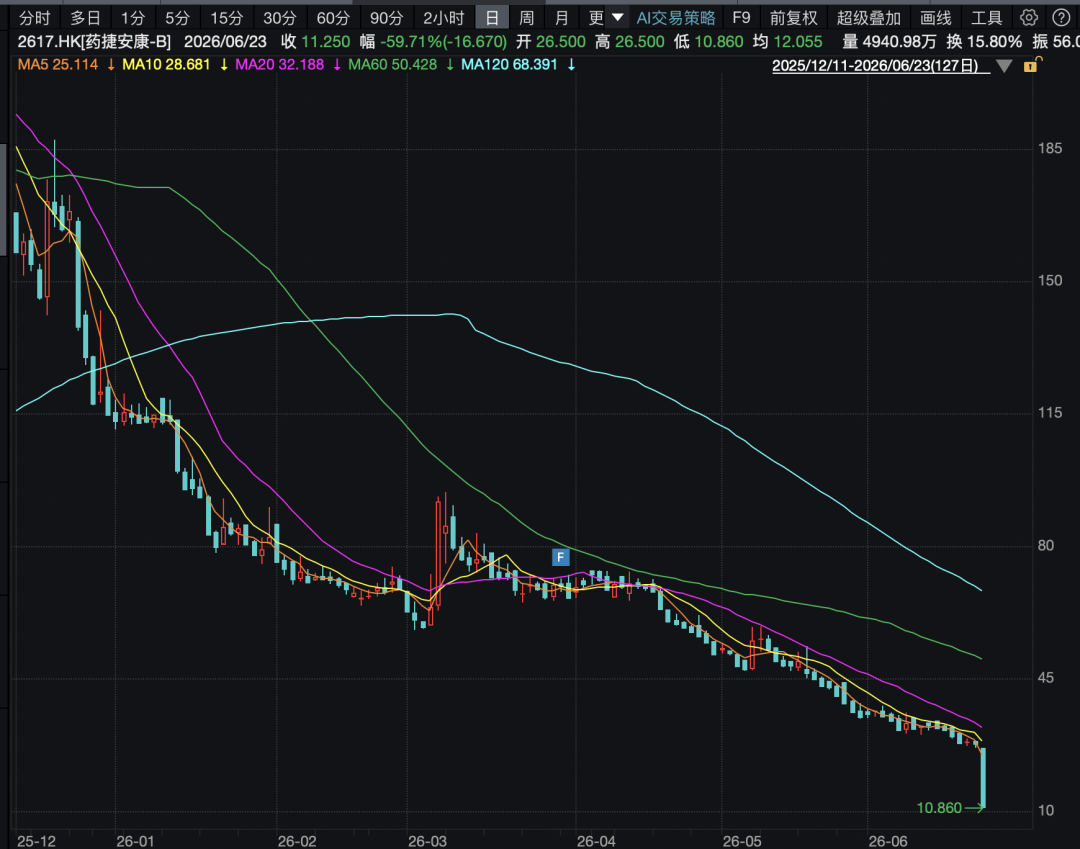Select the 日 daily chart tab
The width and height of the screenshot is (1080, 849).
[x=492, y=18]
